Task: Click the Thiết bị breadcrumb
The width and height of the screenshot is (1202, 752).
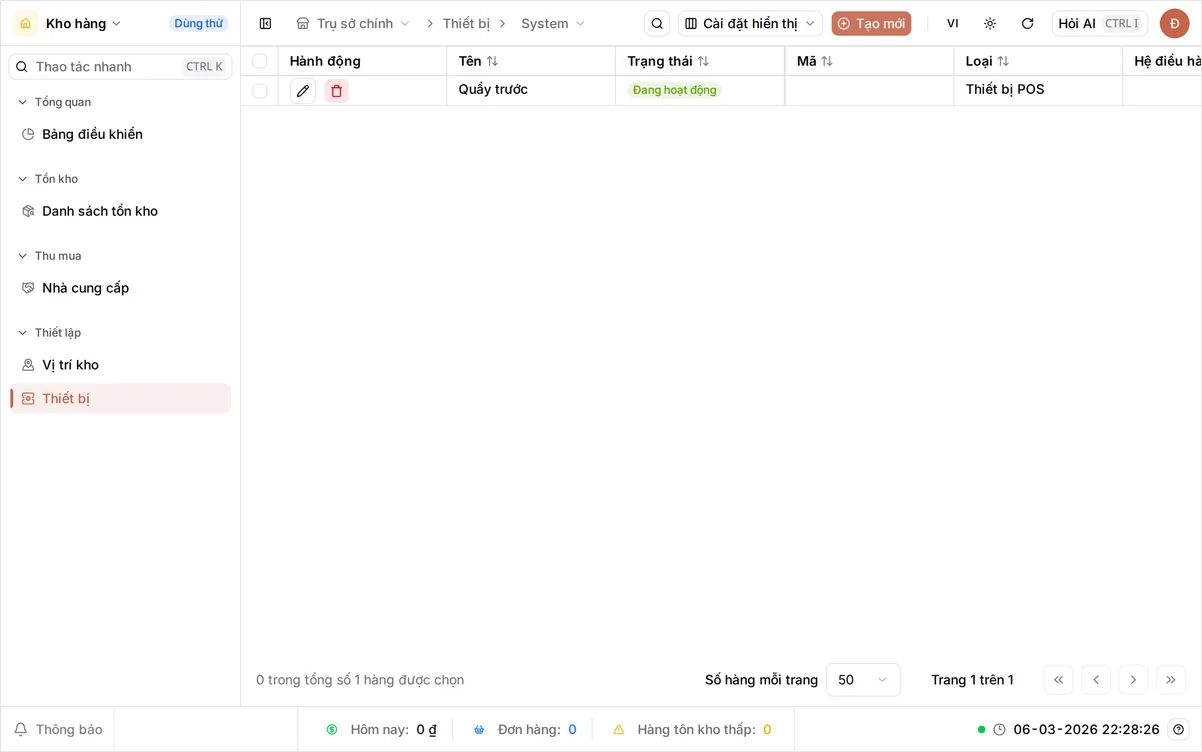Action: 466,23
